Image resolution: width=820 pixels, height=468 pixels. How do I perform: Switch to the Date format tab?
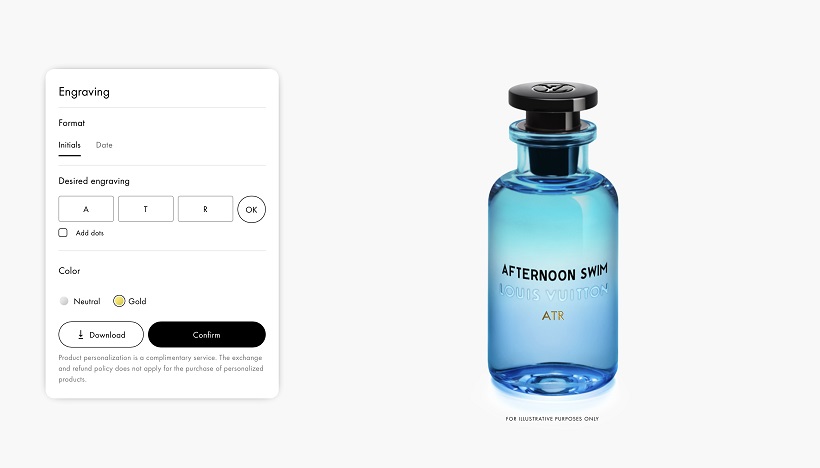point(104,145)
